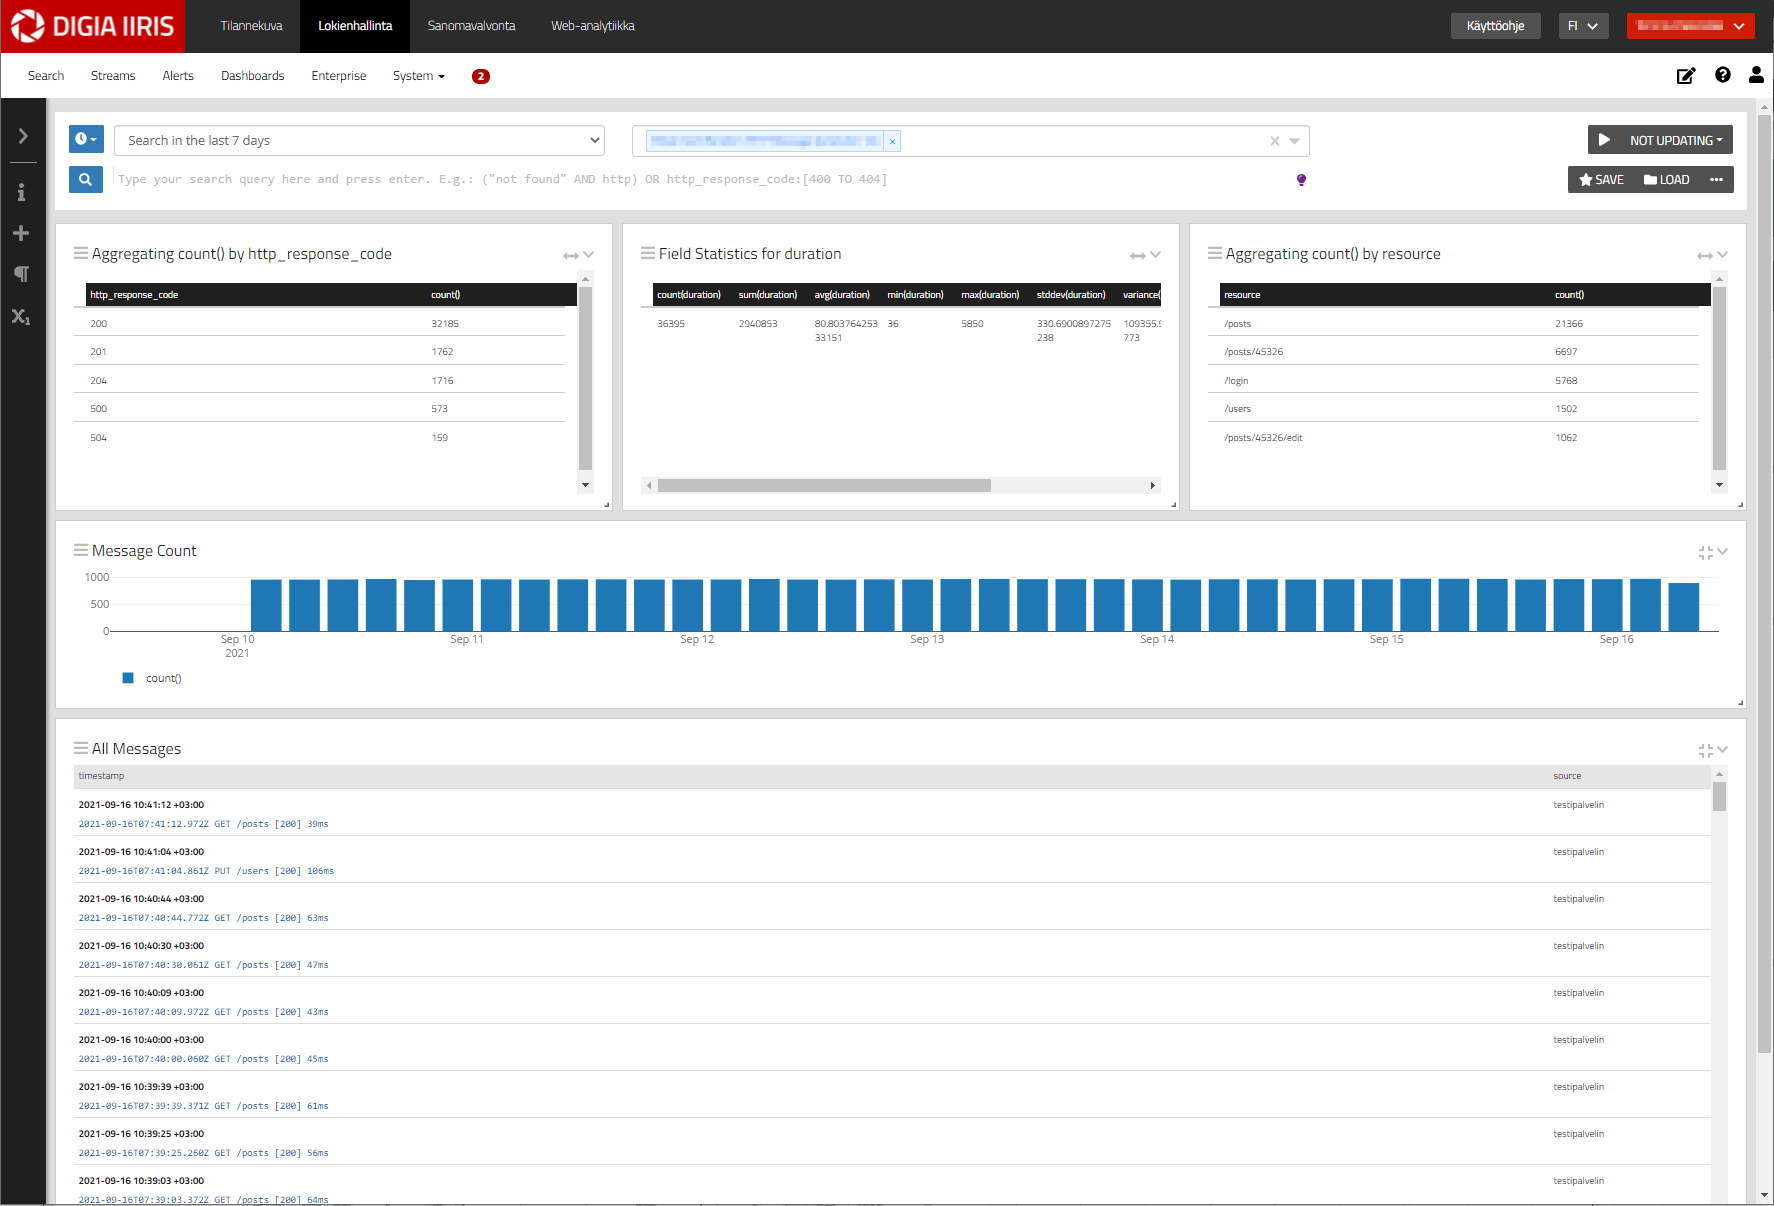The image size is (1774, 1206).
Task: Click the Digia Iiris logo
Action: click(x=92, y=26)
